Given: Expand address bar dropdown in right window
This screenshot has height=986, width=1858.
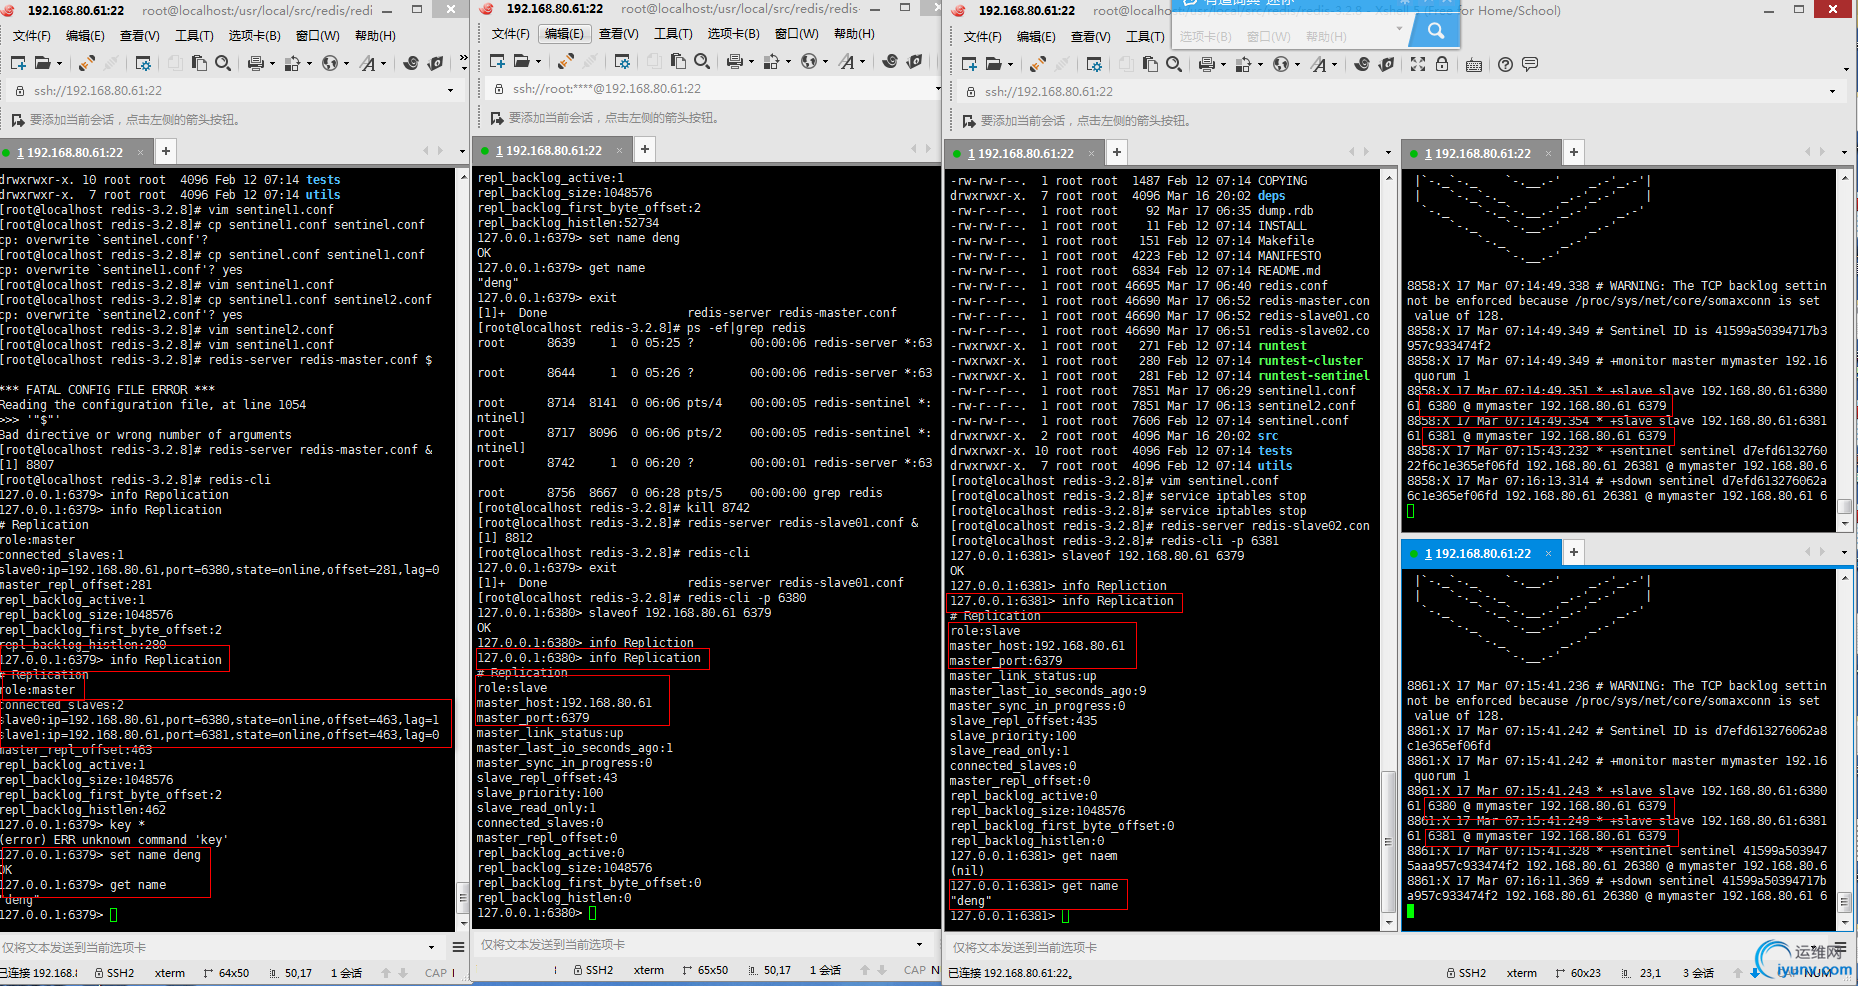Looking at the screenshot, I should coord(1832,91).
